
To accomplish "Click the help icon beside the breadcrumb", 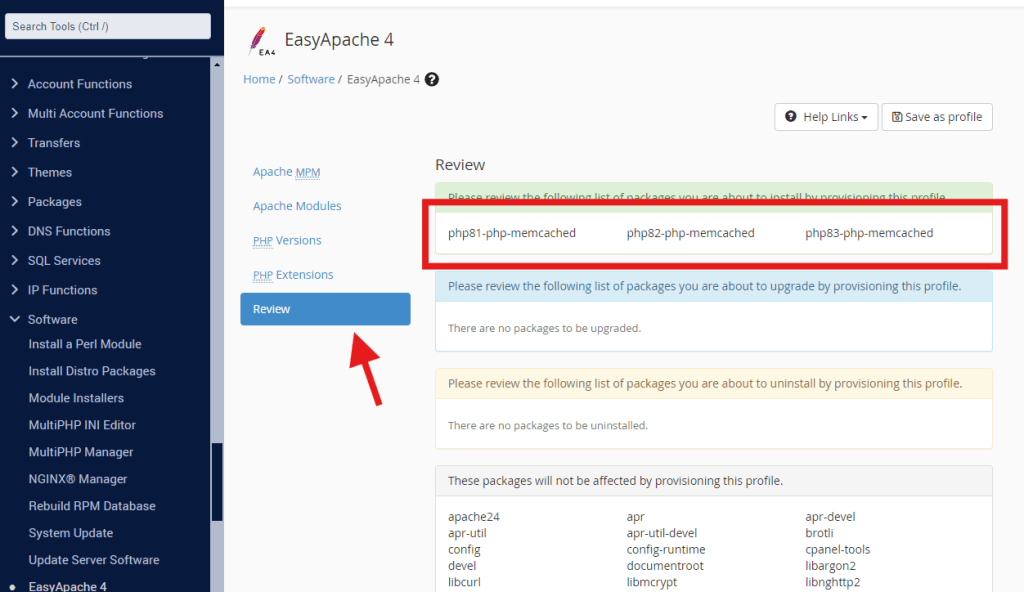I will (x=431, y=79).
